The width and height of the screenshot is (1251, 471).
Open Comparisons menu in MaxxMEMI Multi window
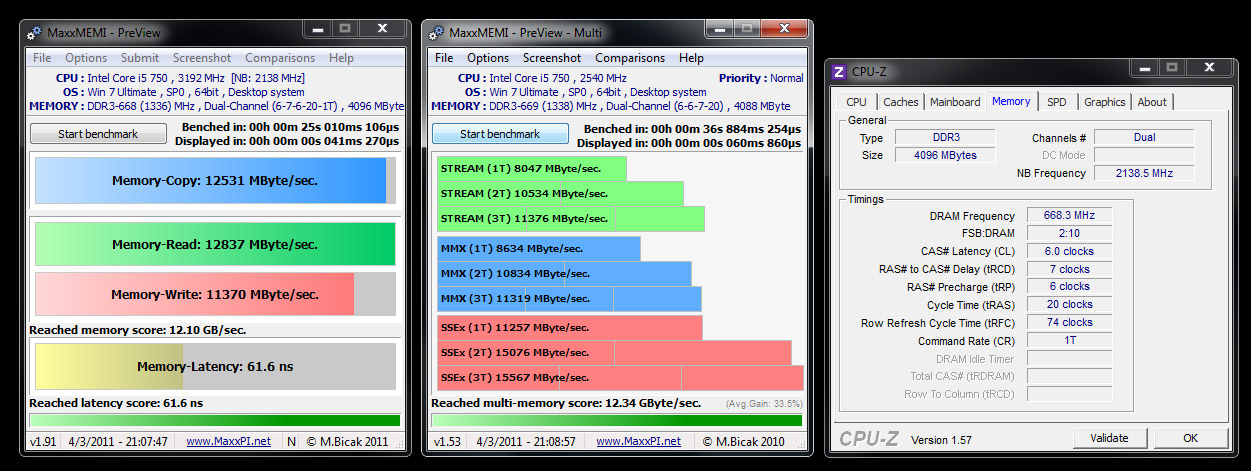click(630, 58)
